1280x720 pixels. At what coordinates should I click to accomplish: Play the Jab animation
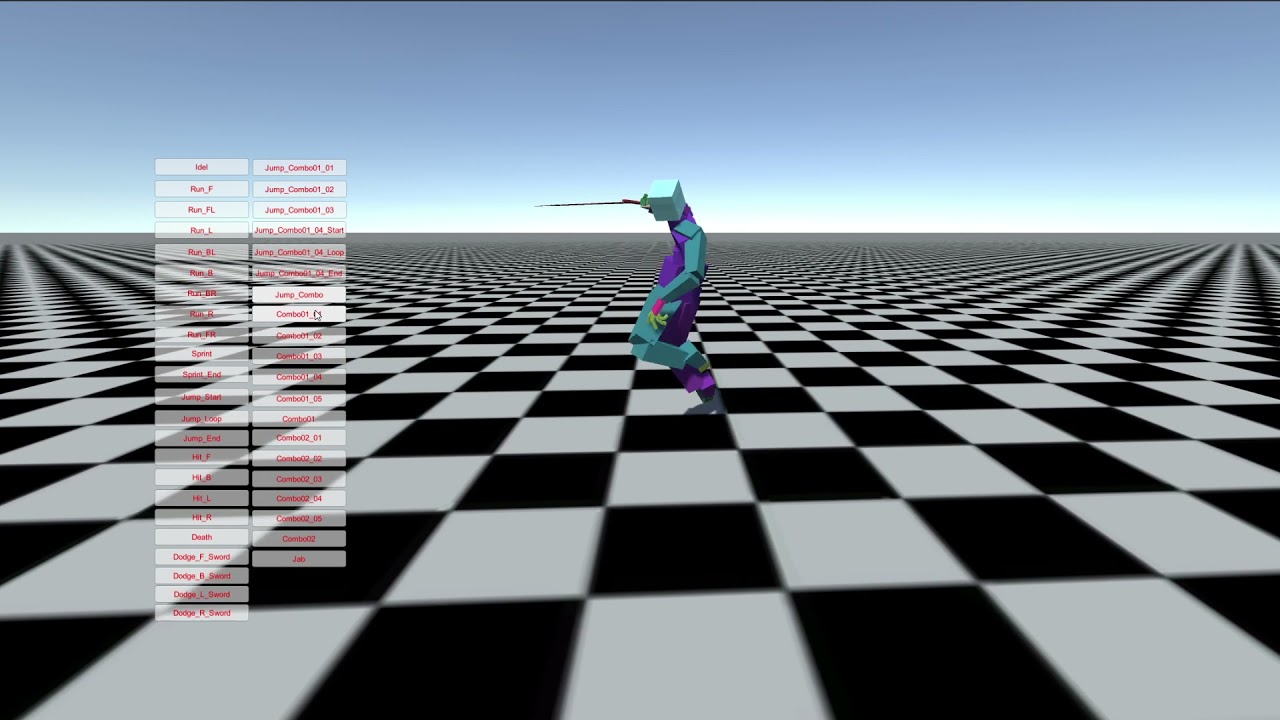[x=299, y=559]
